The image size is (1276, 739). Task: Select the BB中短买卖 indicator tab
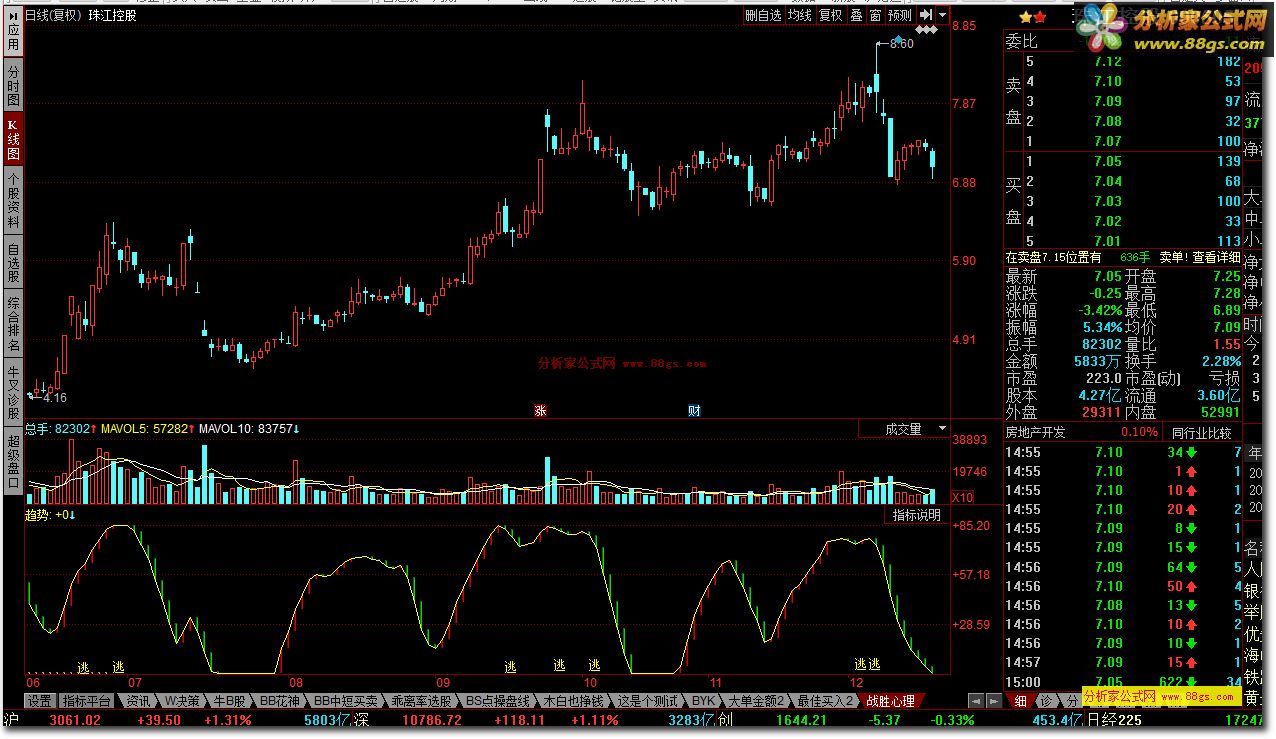click(346, 701)
